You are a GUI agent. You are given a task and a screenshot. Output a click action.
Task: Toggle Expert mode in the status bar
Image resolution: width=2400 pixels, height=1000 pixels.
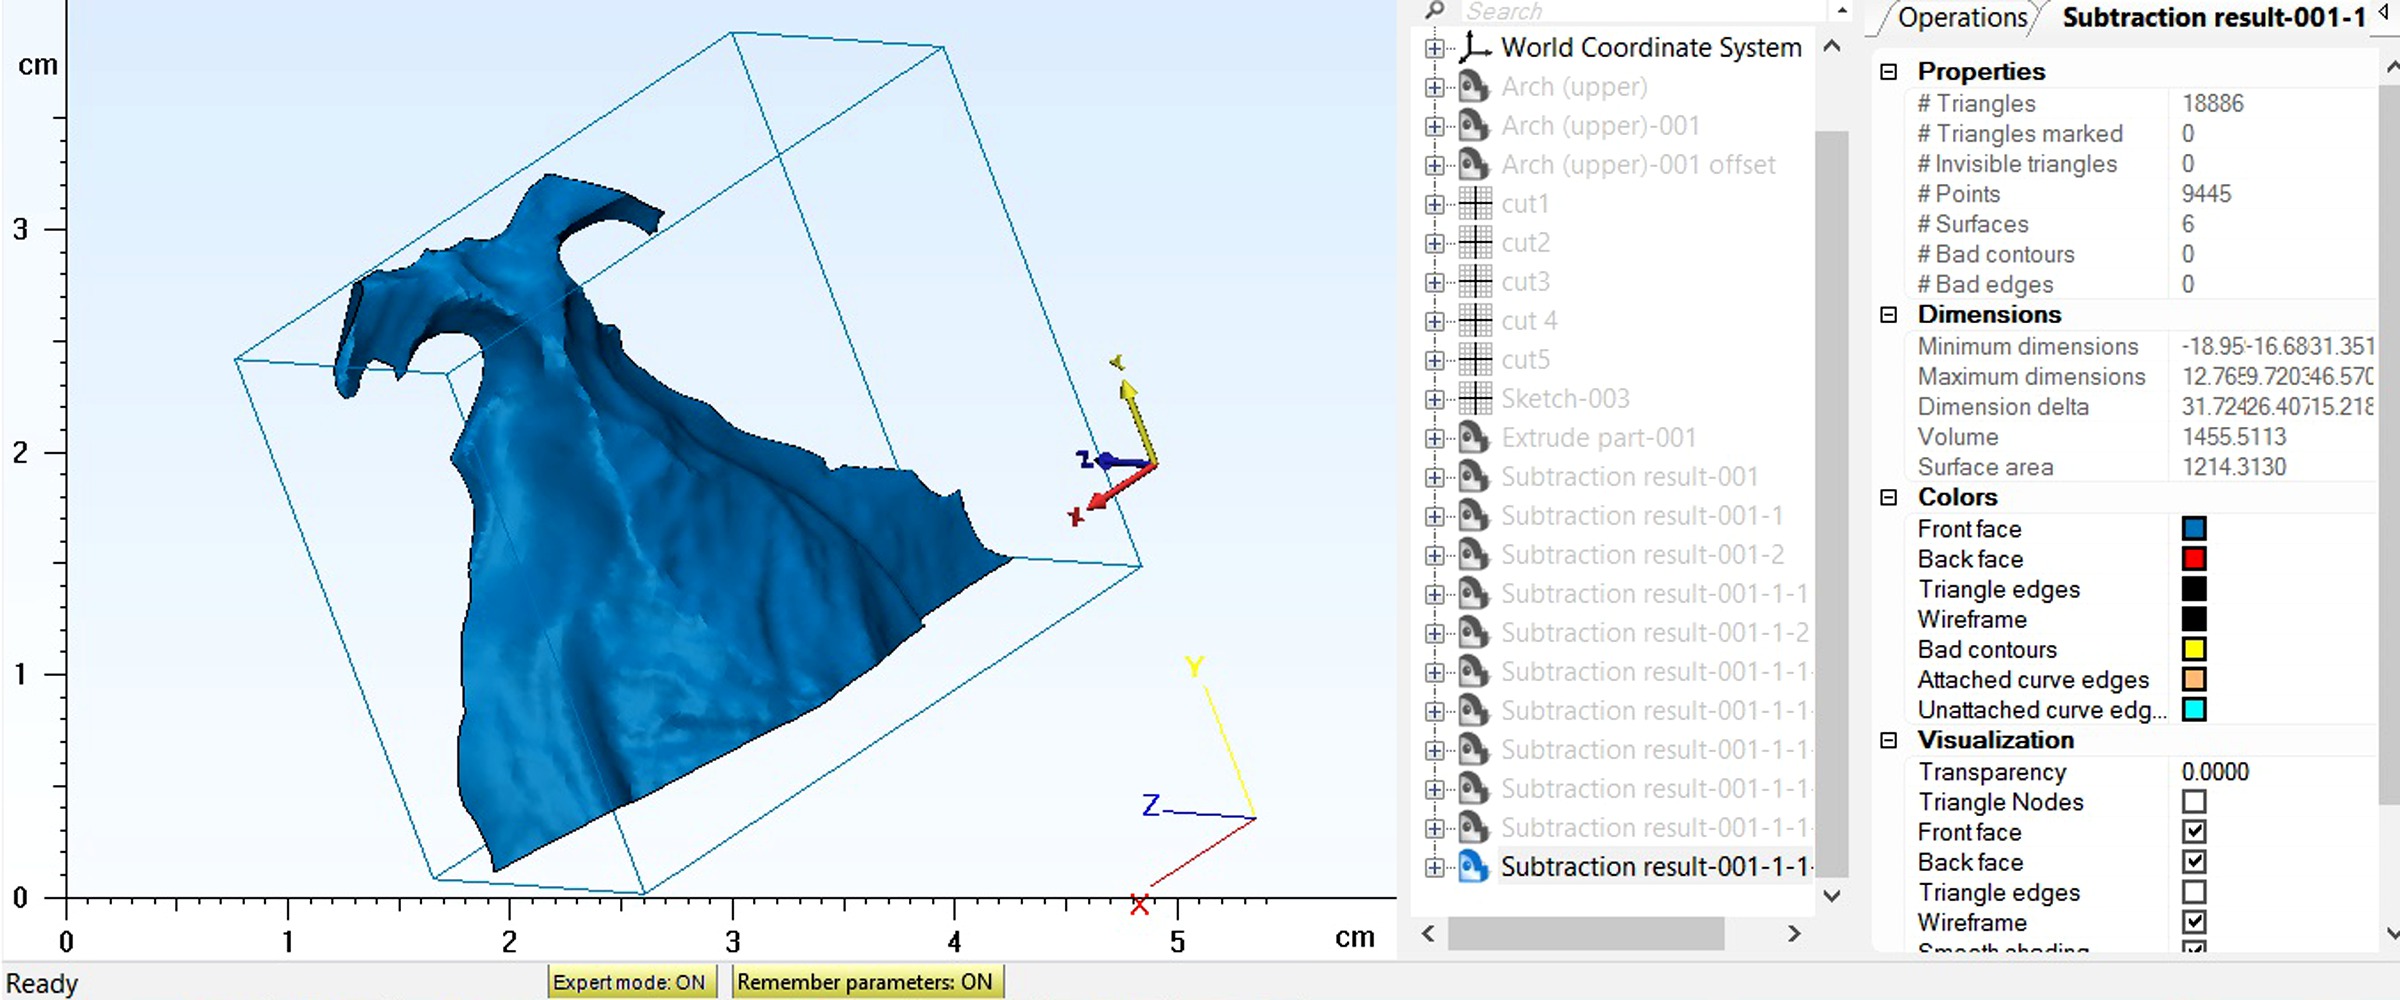coord(632,982)
